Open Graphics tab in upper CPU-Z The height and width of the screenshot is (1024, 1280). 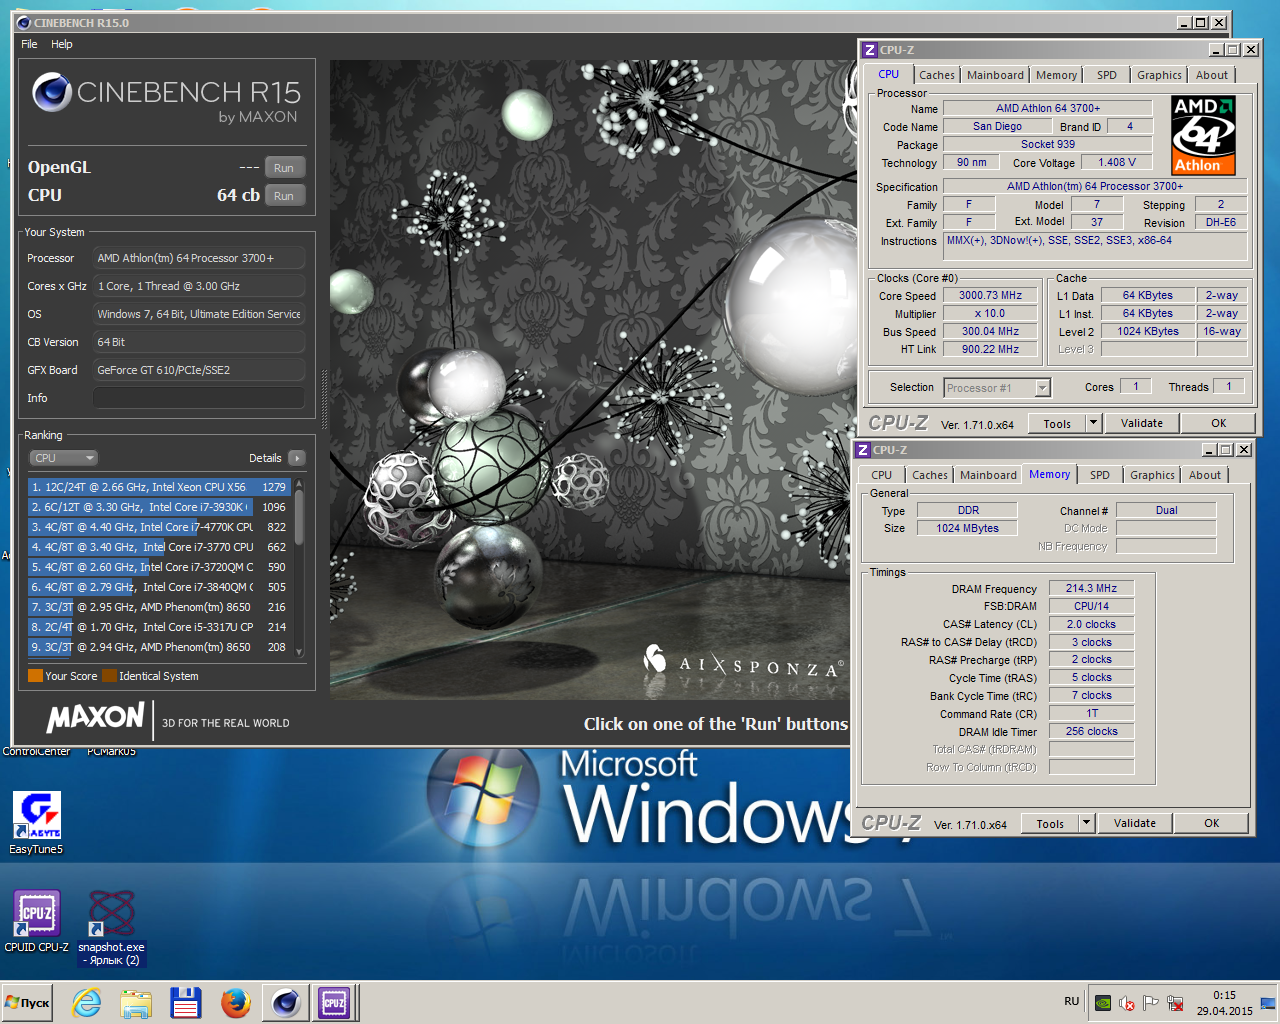[x=1159, y=75]
